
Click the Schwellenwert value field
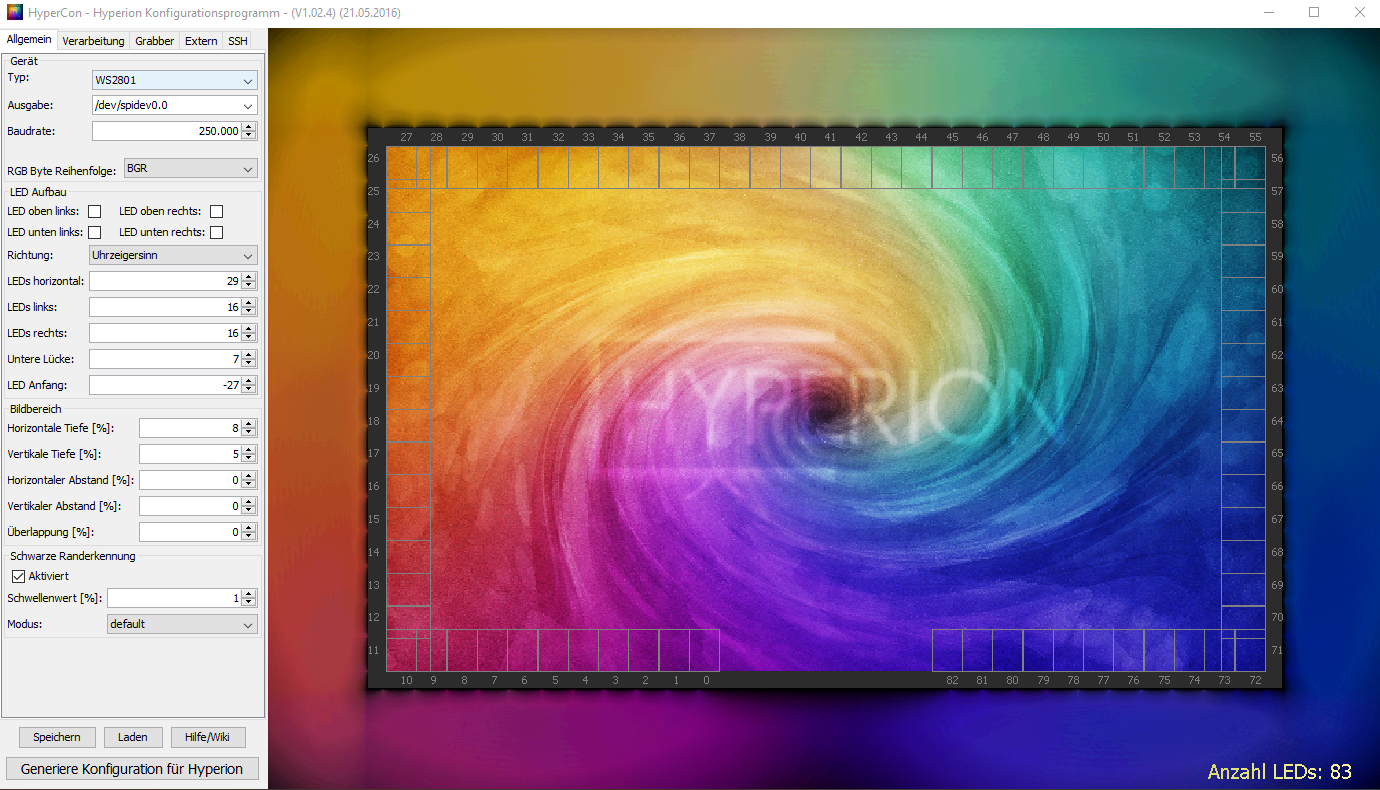pyautogui.click(x=174, y=598)
